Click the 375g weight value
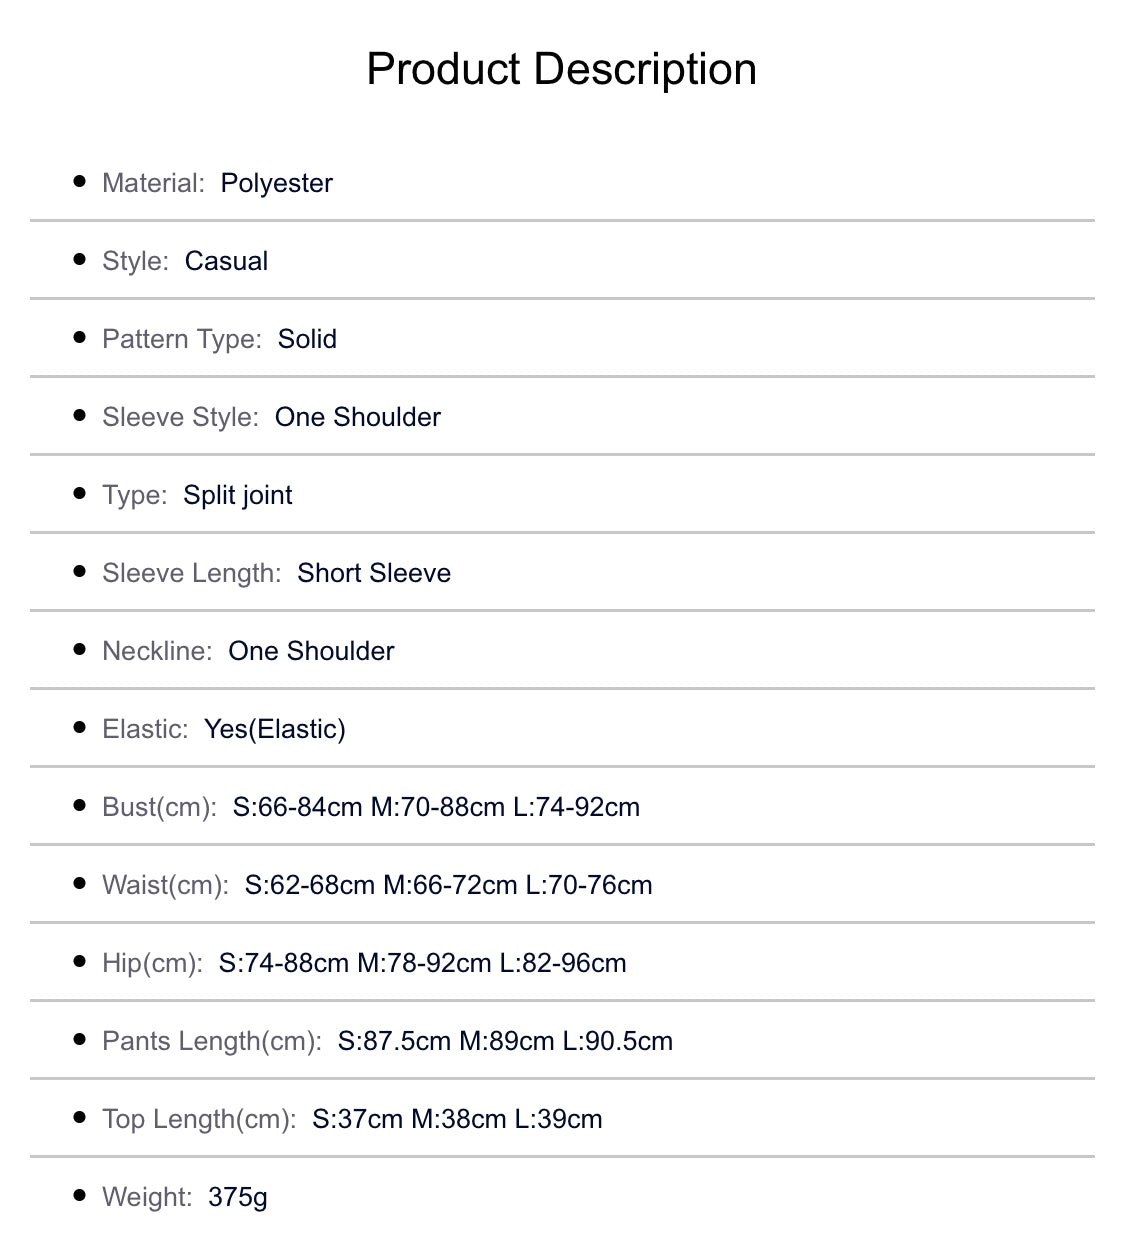The height and width of the screenshot is (1242, 1125). 238,1197
